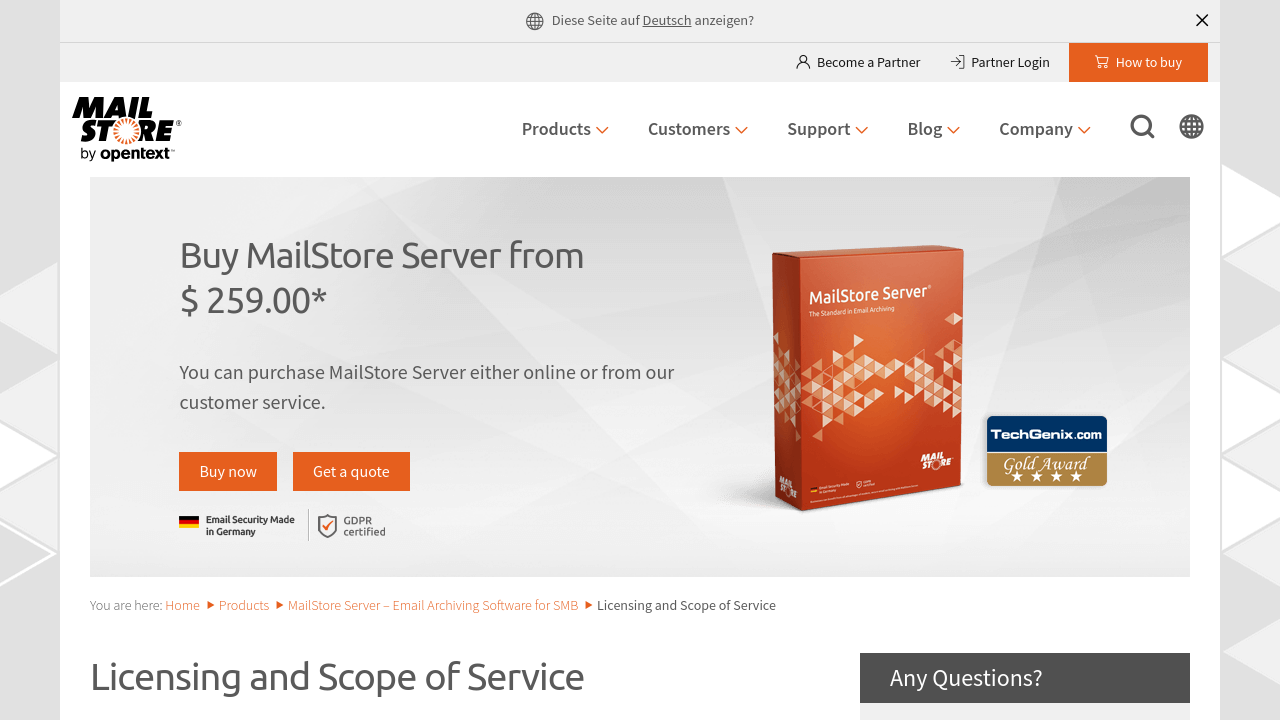Click the TechGenix Gold Award badge
This screenshot has width=1280, height=720.
pyautogui.click(x=1046, y=451)
